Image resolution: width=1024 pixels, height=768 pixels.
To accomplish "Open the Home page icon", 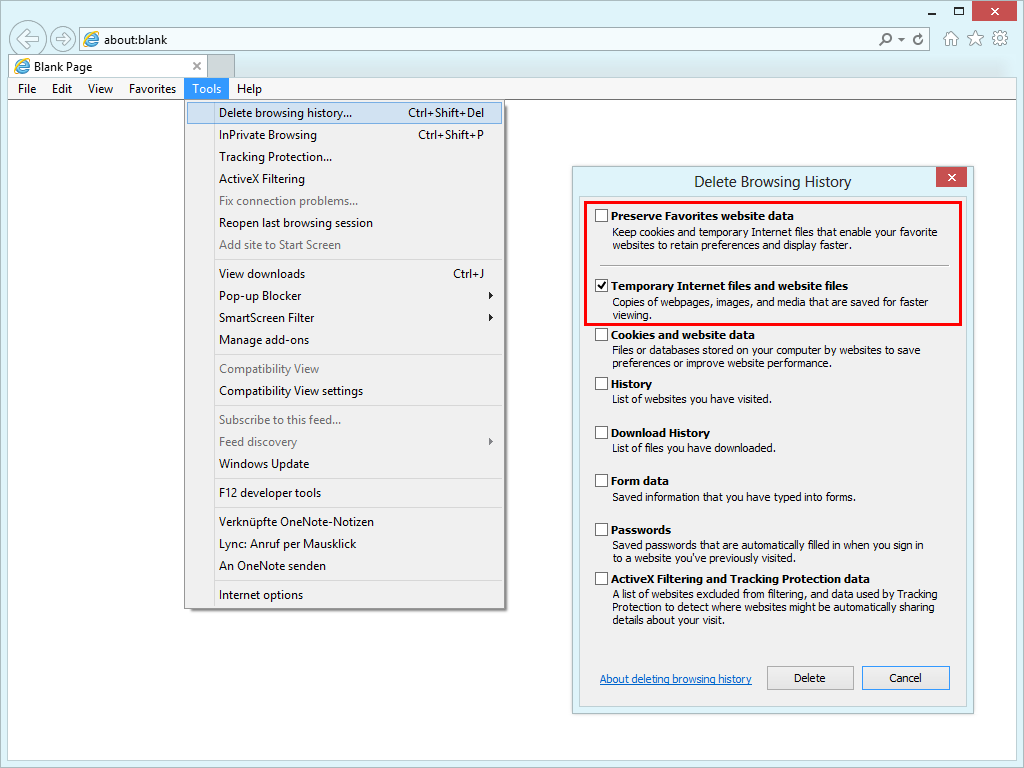I will tap(951, 38).
